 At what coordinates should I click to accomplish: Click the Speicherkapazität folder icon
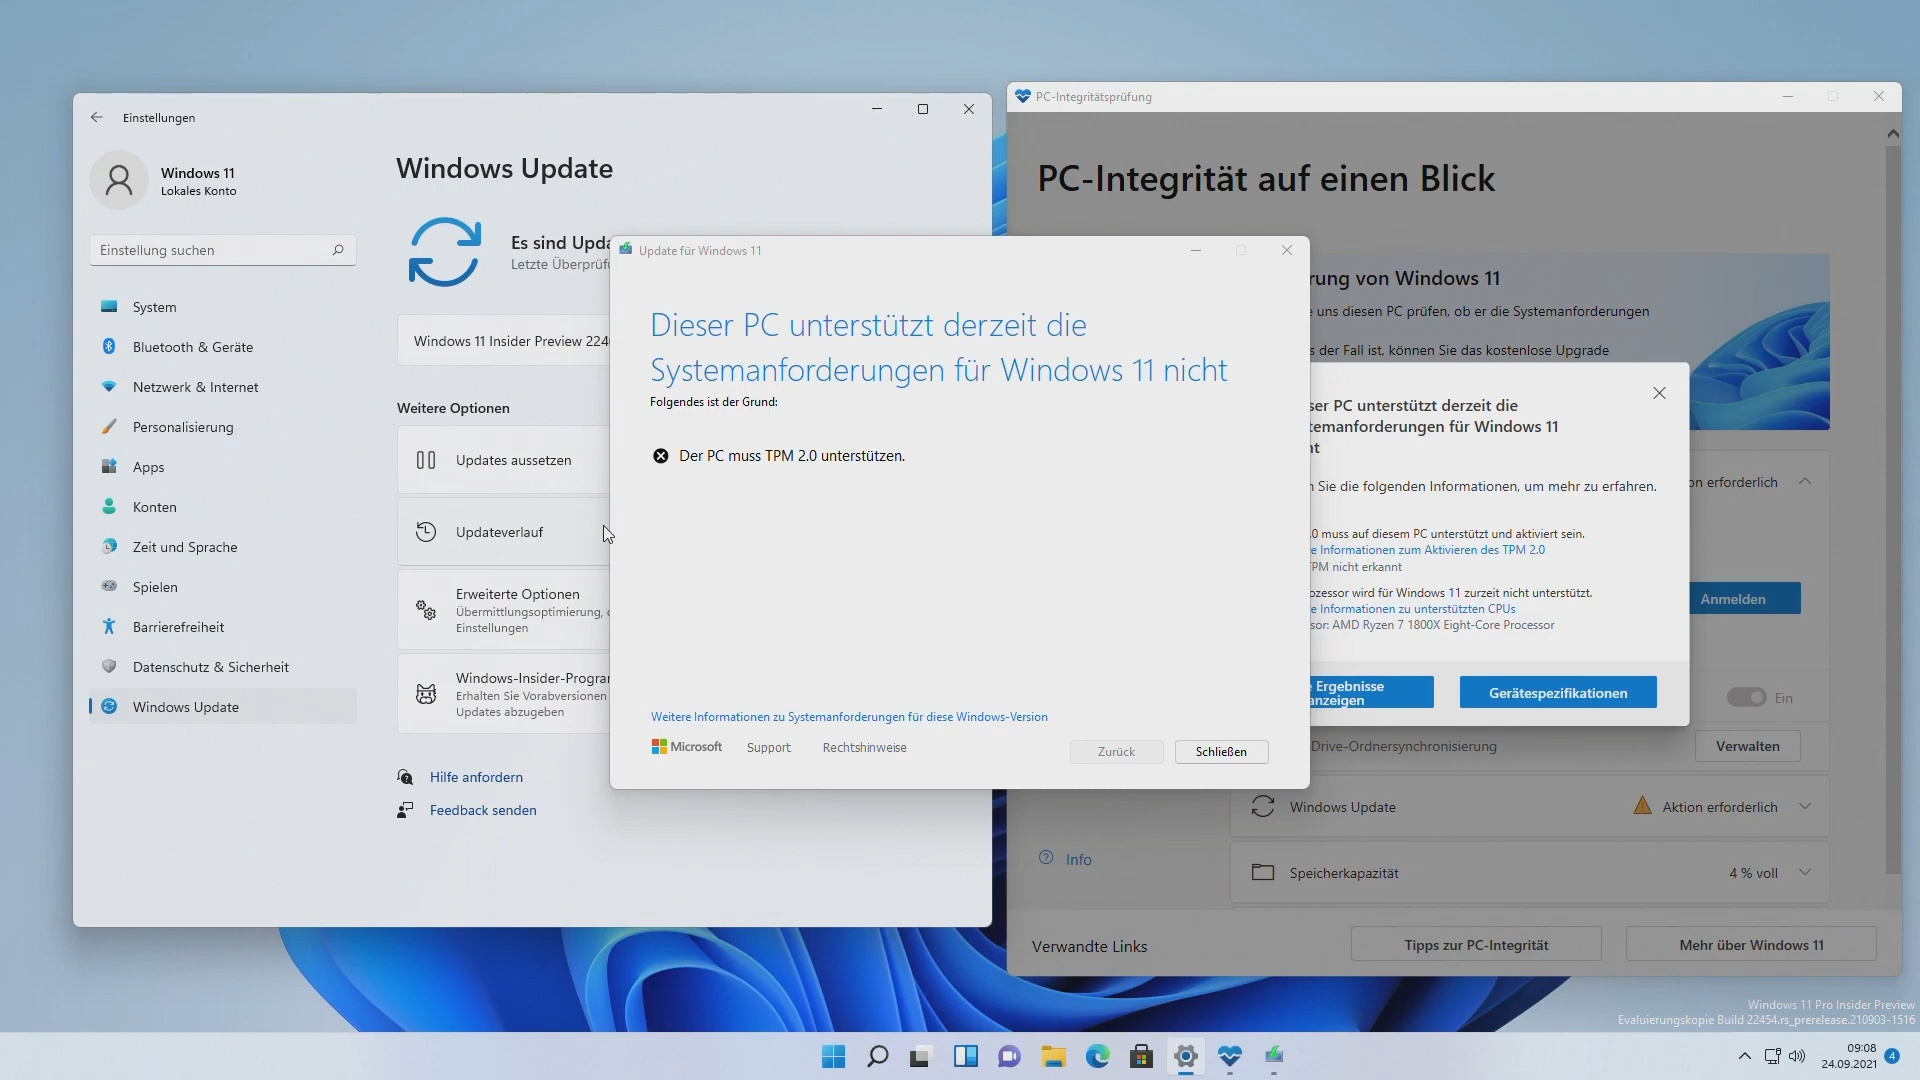(x=1263, y=873)
